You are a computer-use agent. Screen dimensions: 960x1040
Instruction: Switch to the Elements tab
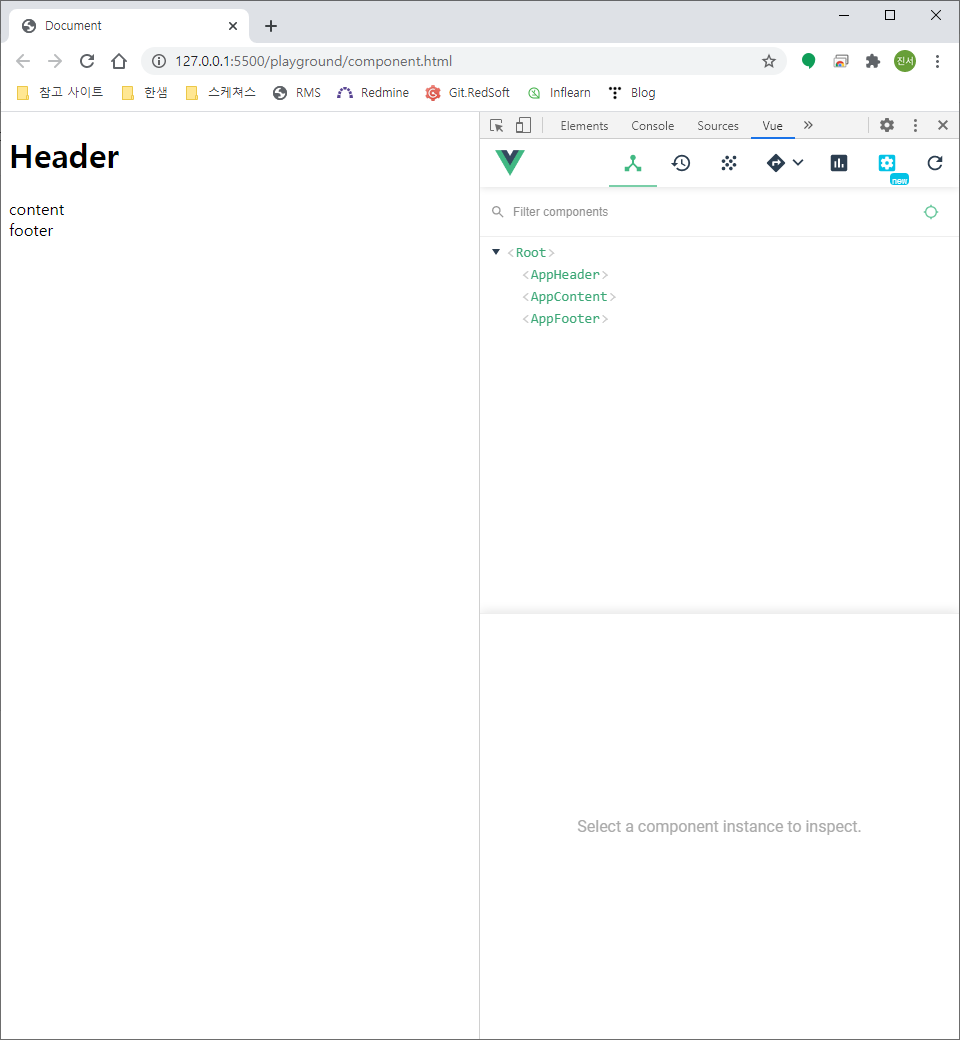584,126
